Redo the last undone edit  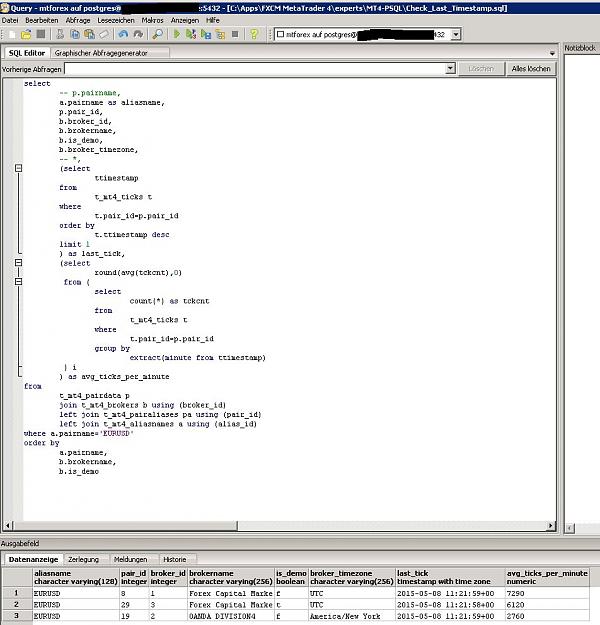point(138,35)
